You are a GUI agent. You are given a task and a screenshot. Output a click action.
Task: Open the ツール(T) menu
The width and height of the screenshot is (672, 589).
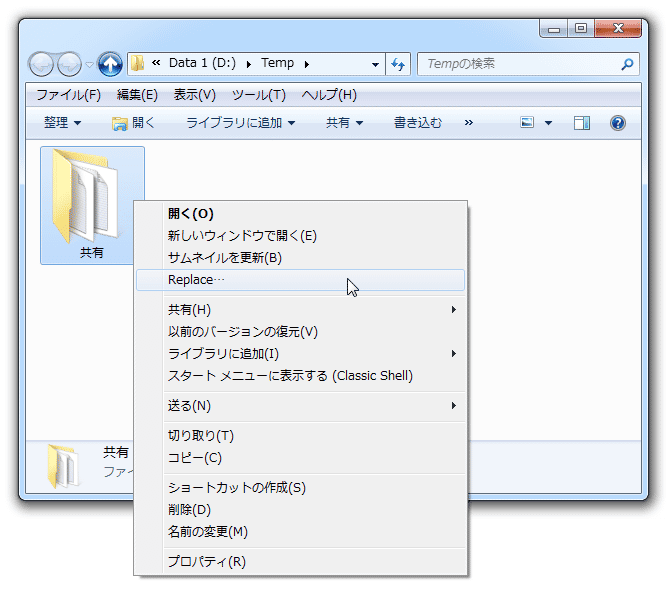[259, 95]
